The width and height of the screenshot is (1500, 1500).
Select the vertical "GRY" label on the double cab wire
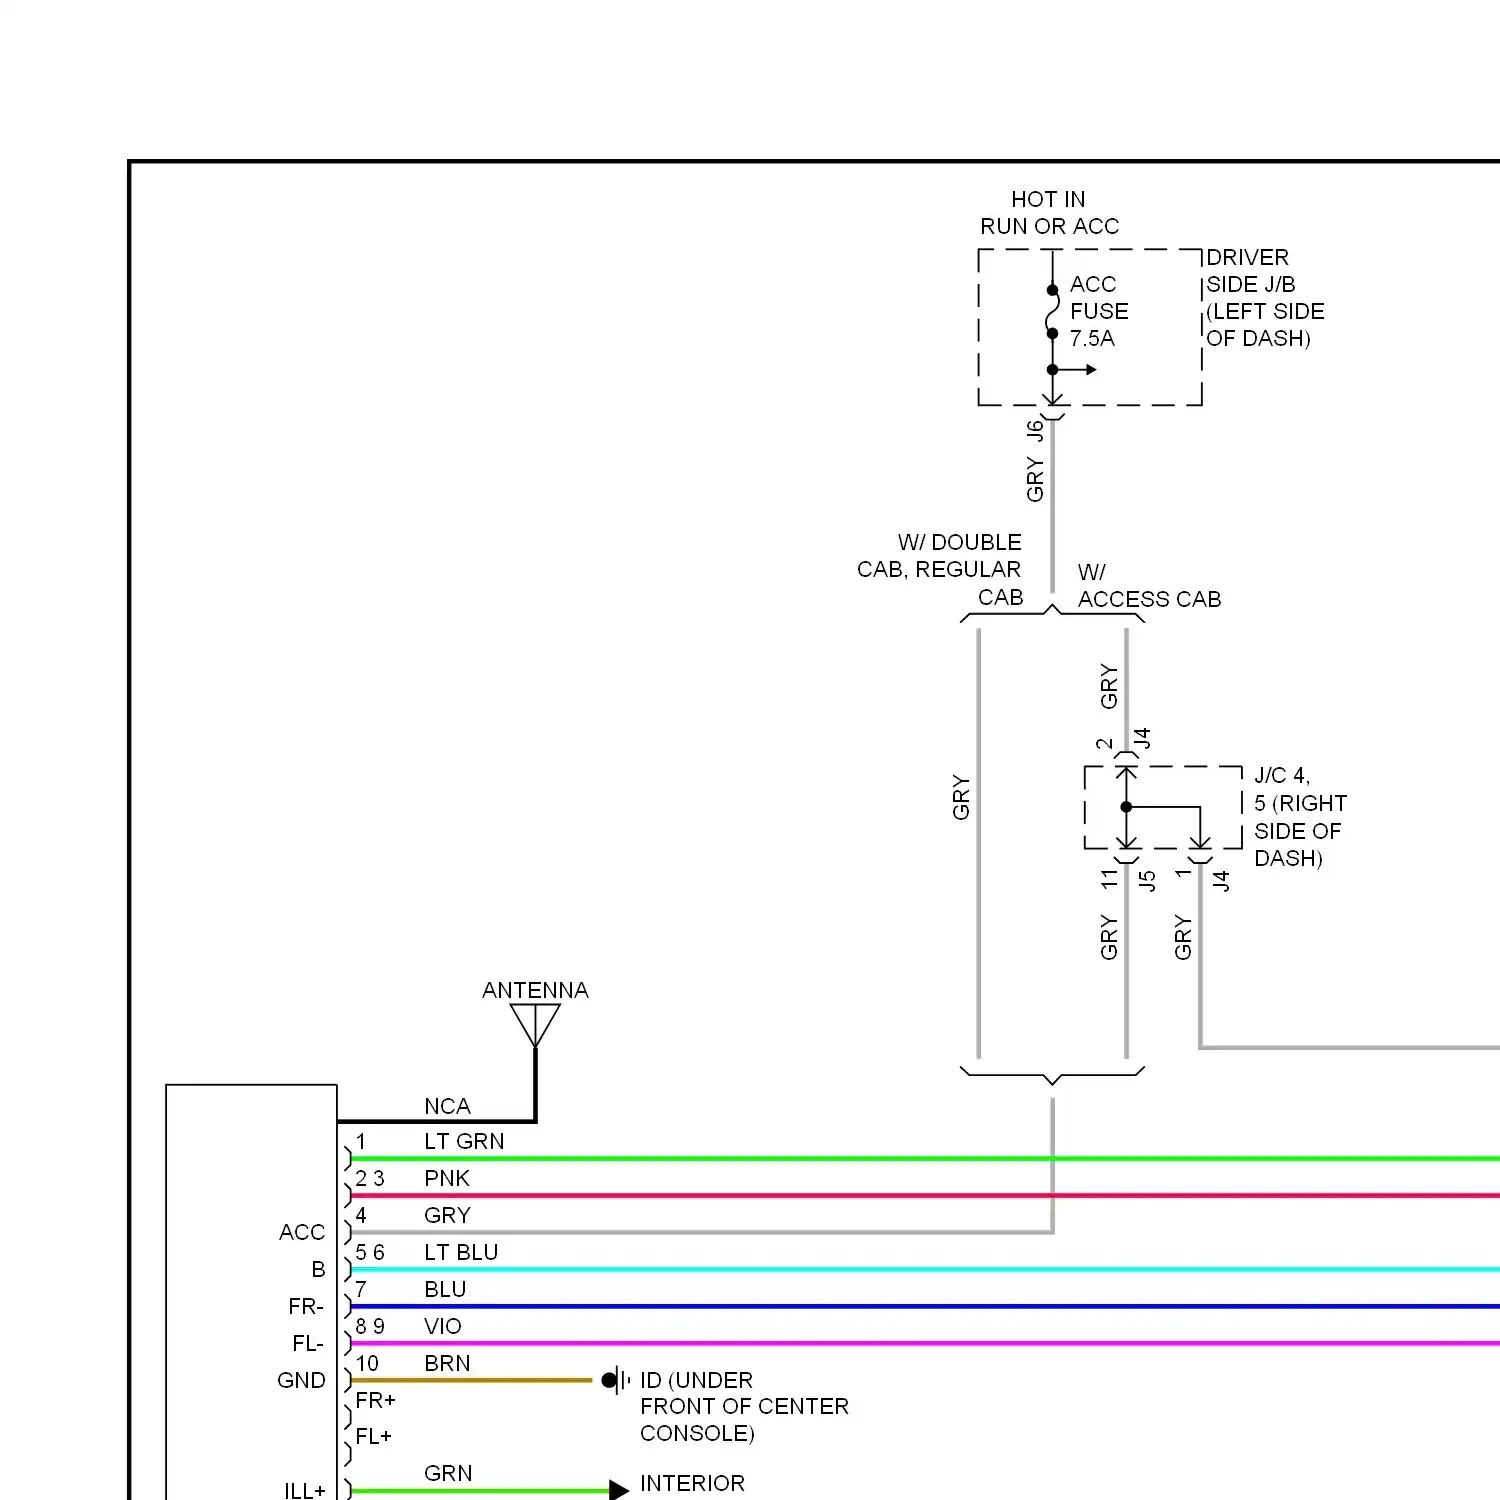click(961, 797)
